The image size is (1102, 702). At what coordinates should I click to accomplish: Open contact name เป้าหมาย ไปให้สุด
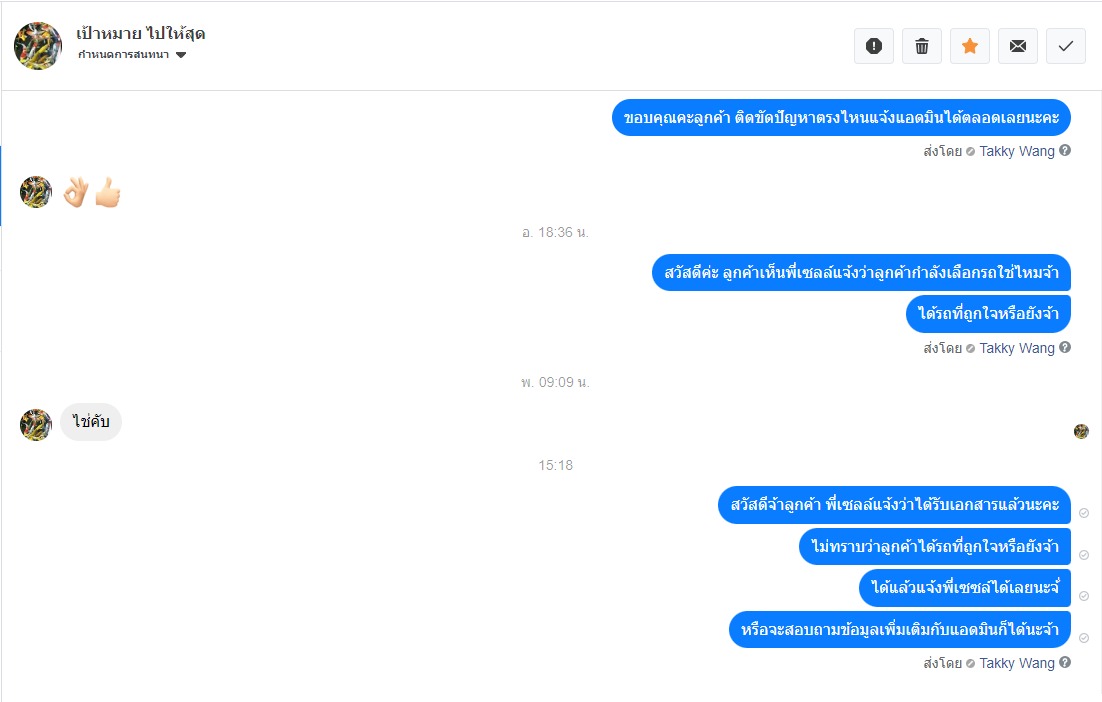click(x=141, y=33)
